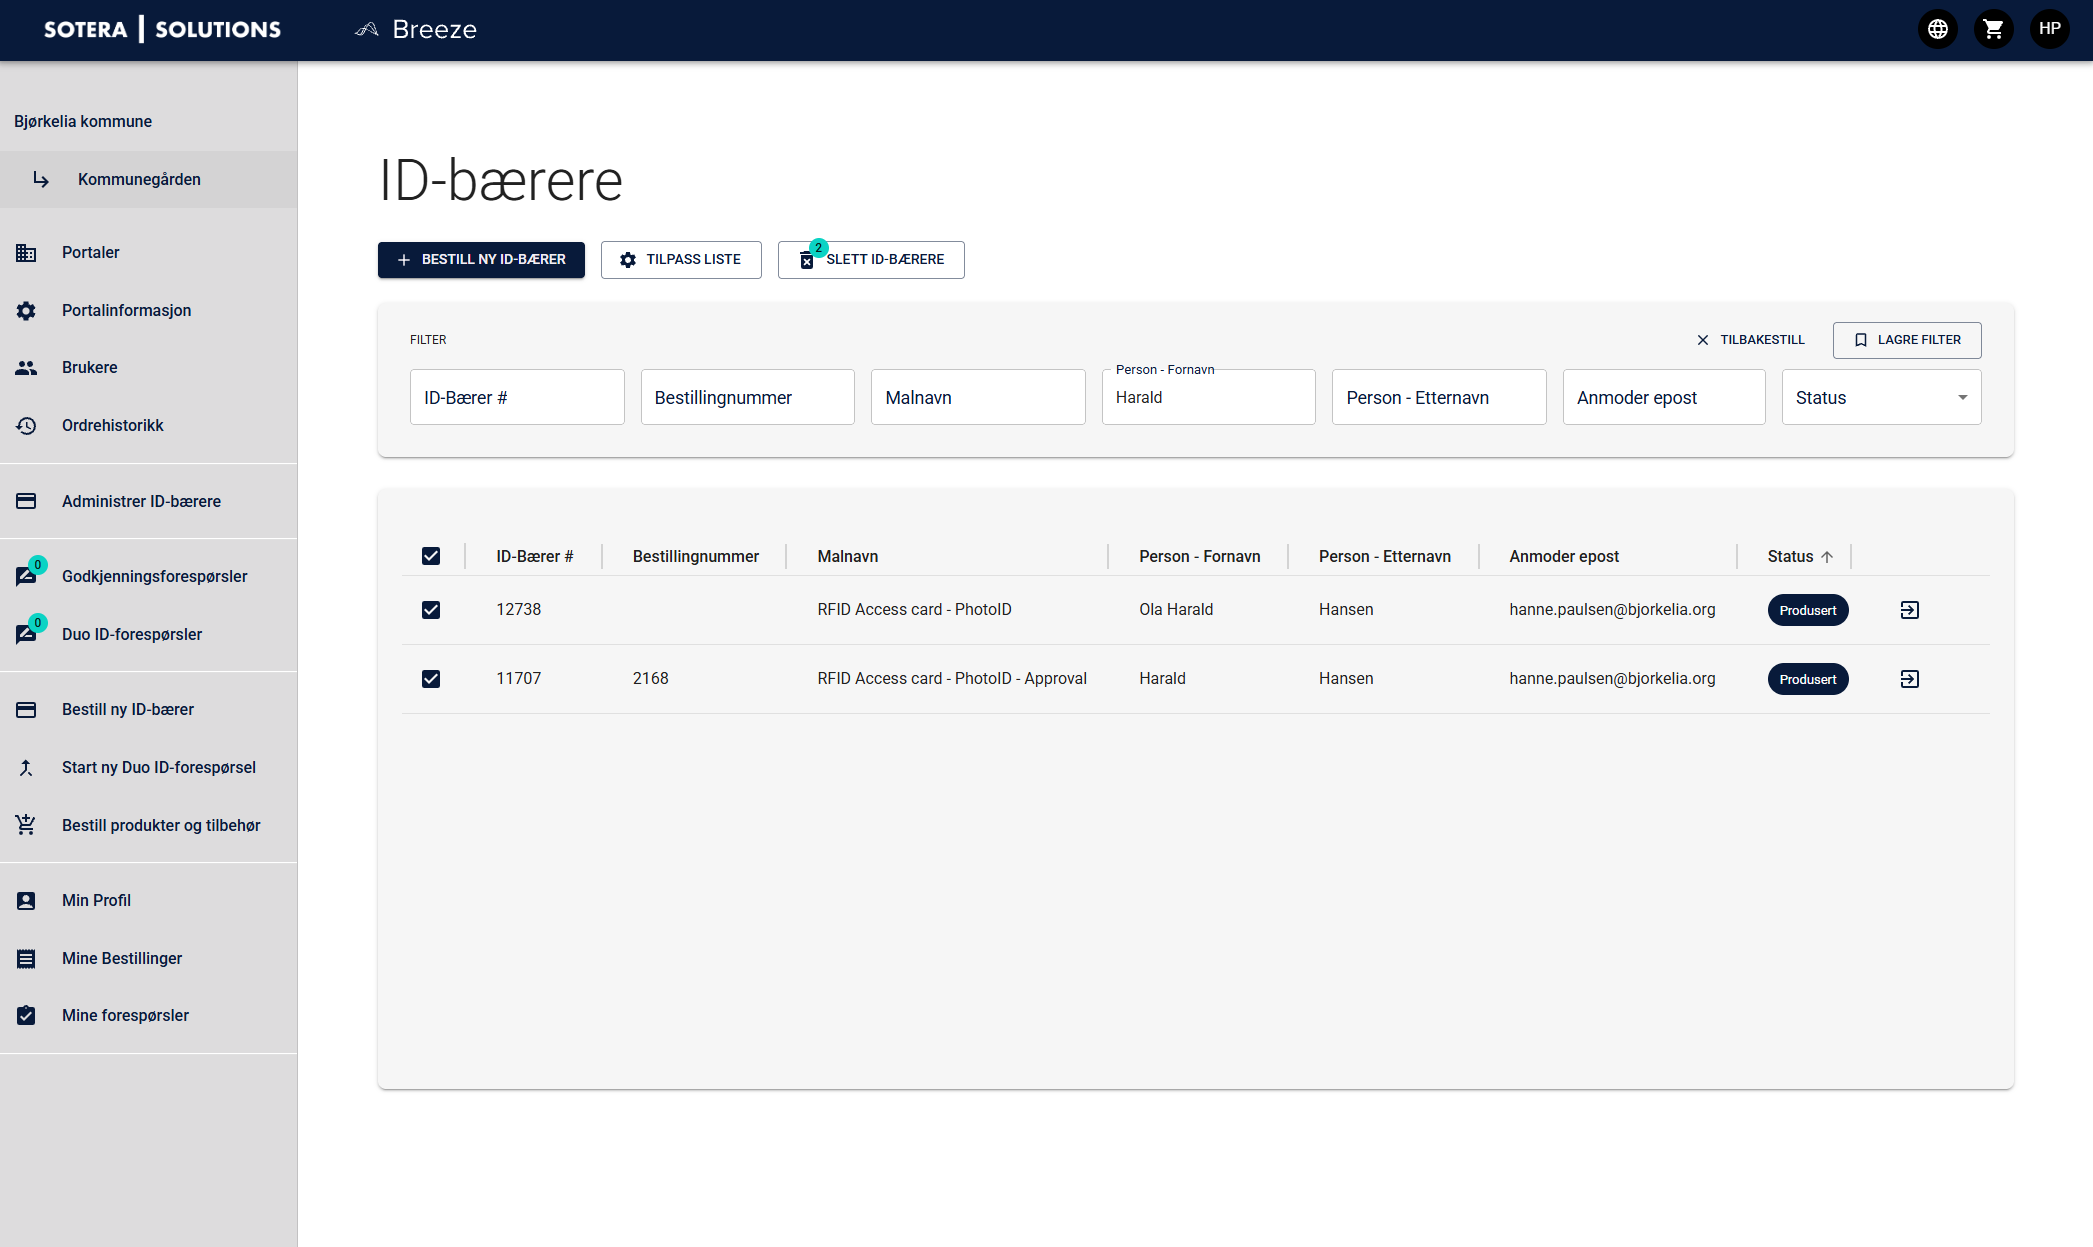Click the Person - Fornavn field containing Harald
Viewport: 2093px width, 1247px height.
tap(1208, 397)
